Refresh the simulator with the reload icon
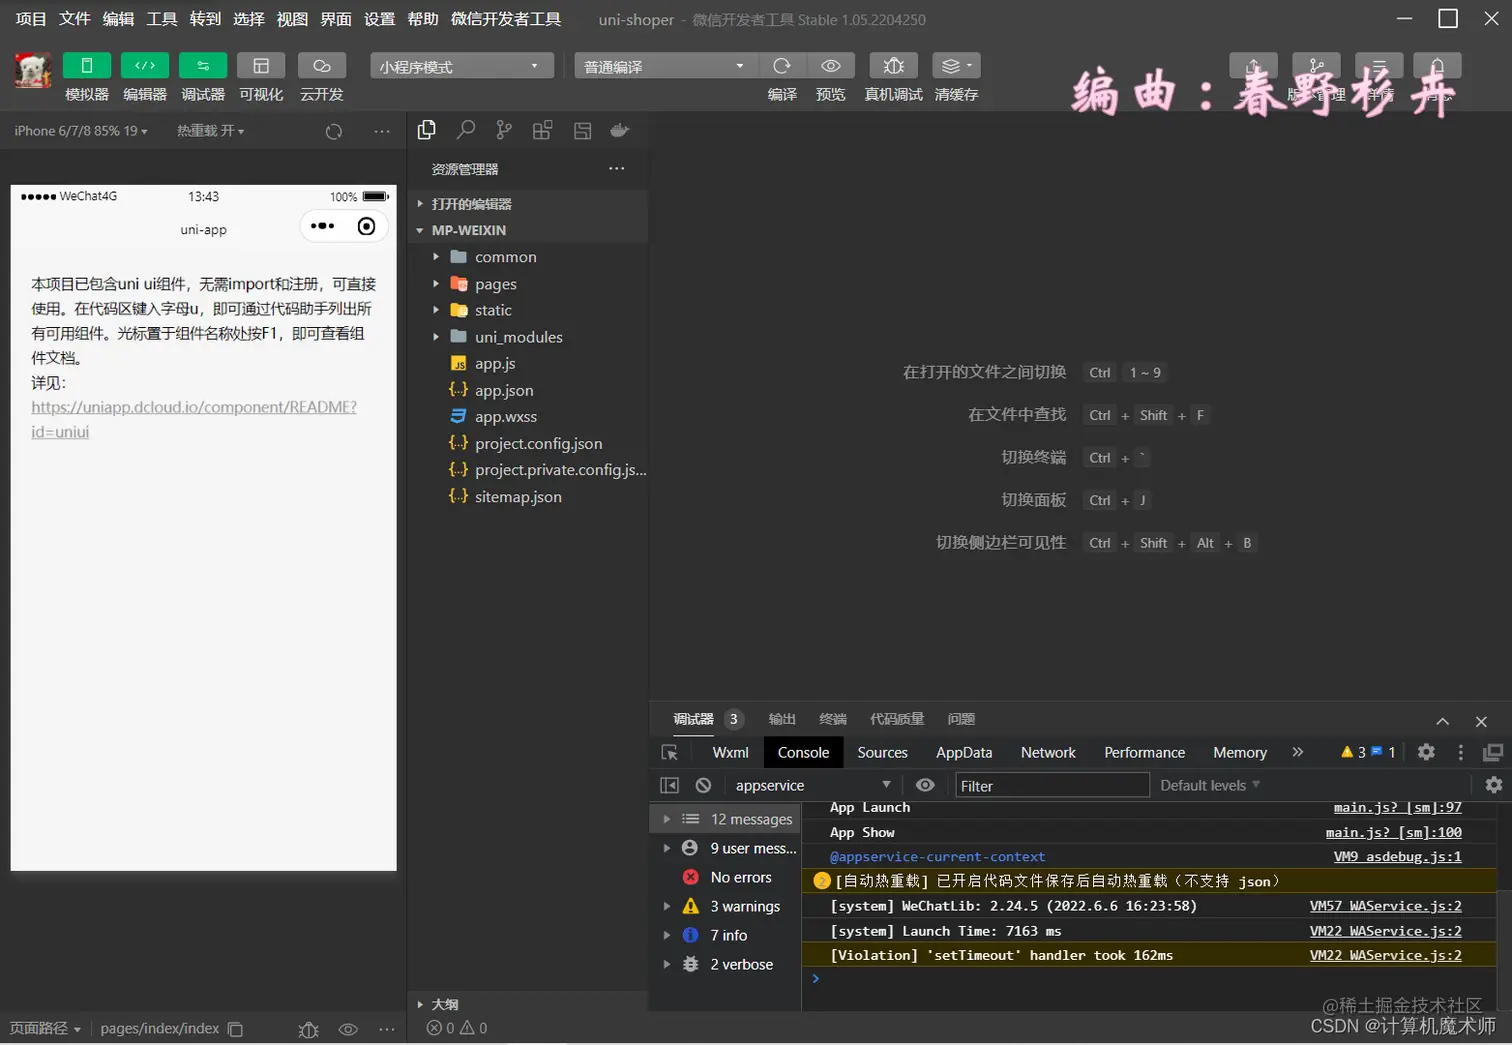Image resolution: width=1512 pixels, height=1045 pixels. pos(334,131)
